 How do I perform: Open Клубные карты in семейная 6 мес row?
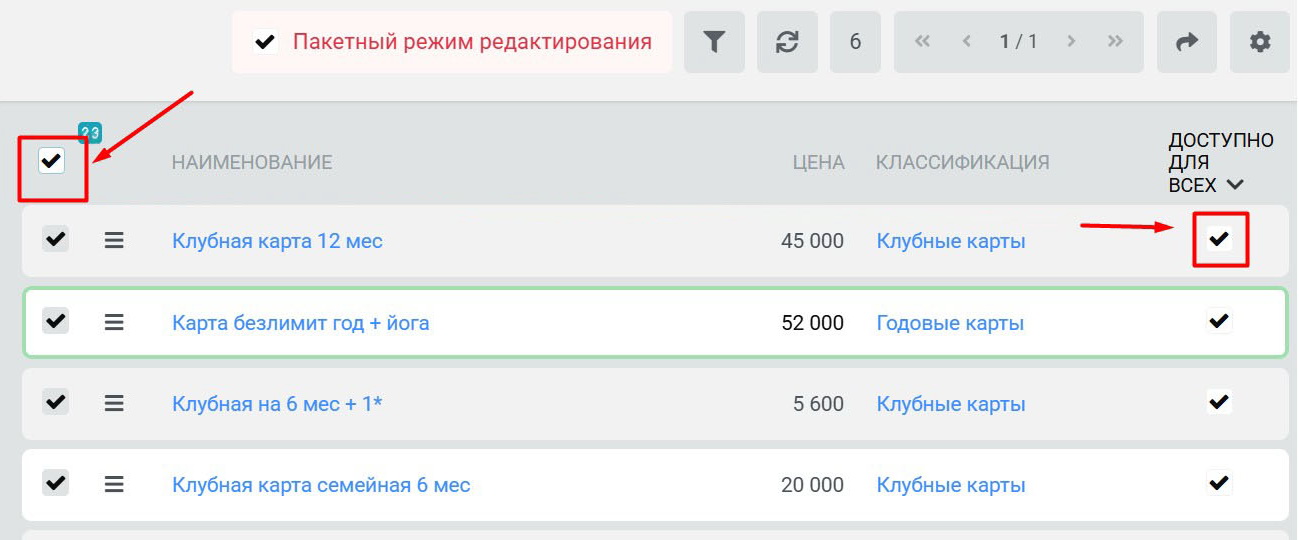(951, 485)
